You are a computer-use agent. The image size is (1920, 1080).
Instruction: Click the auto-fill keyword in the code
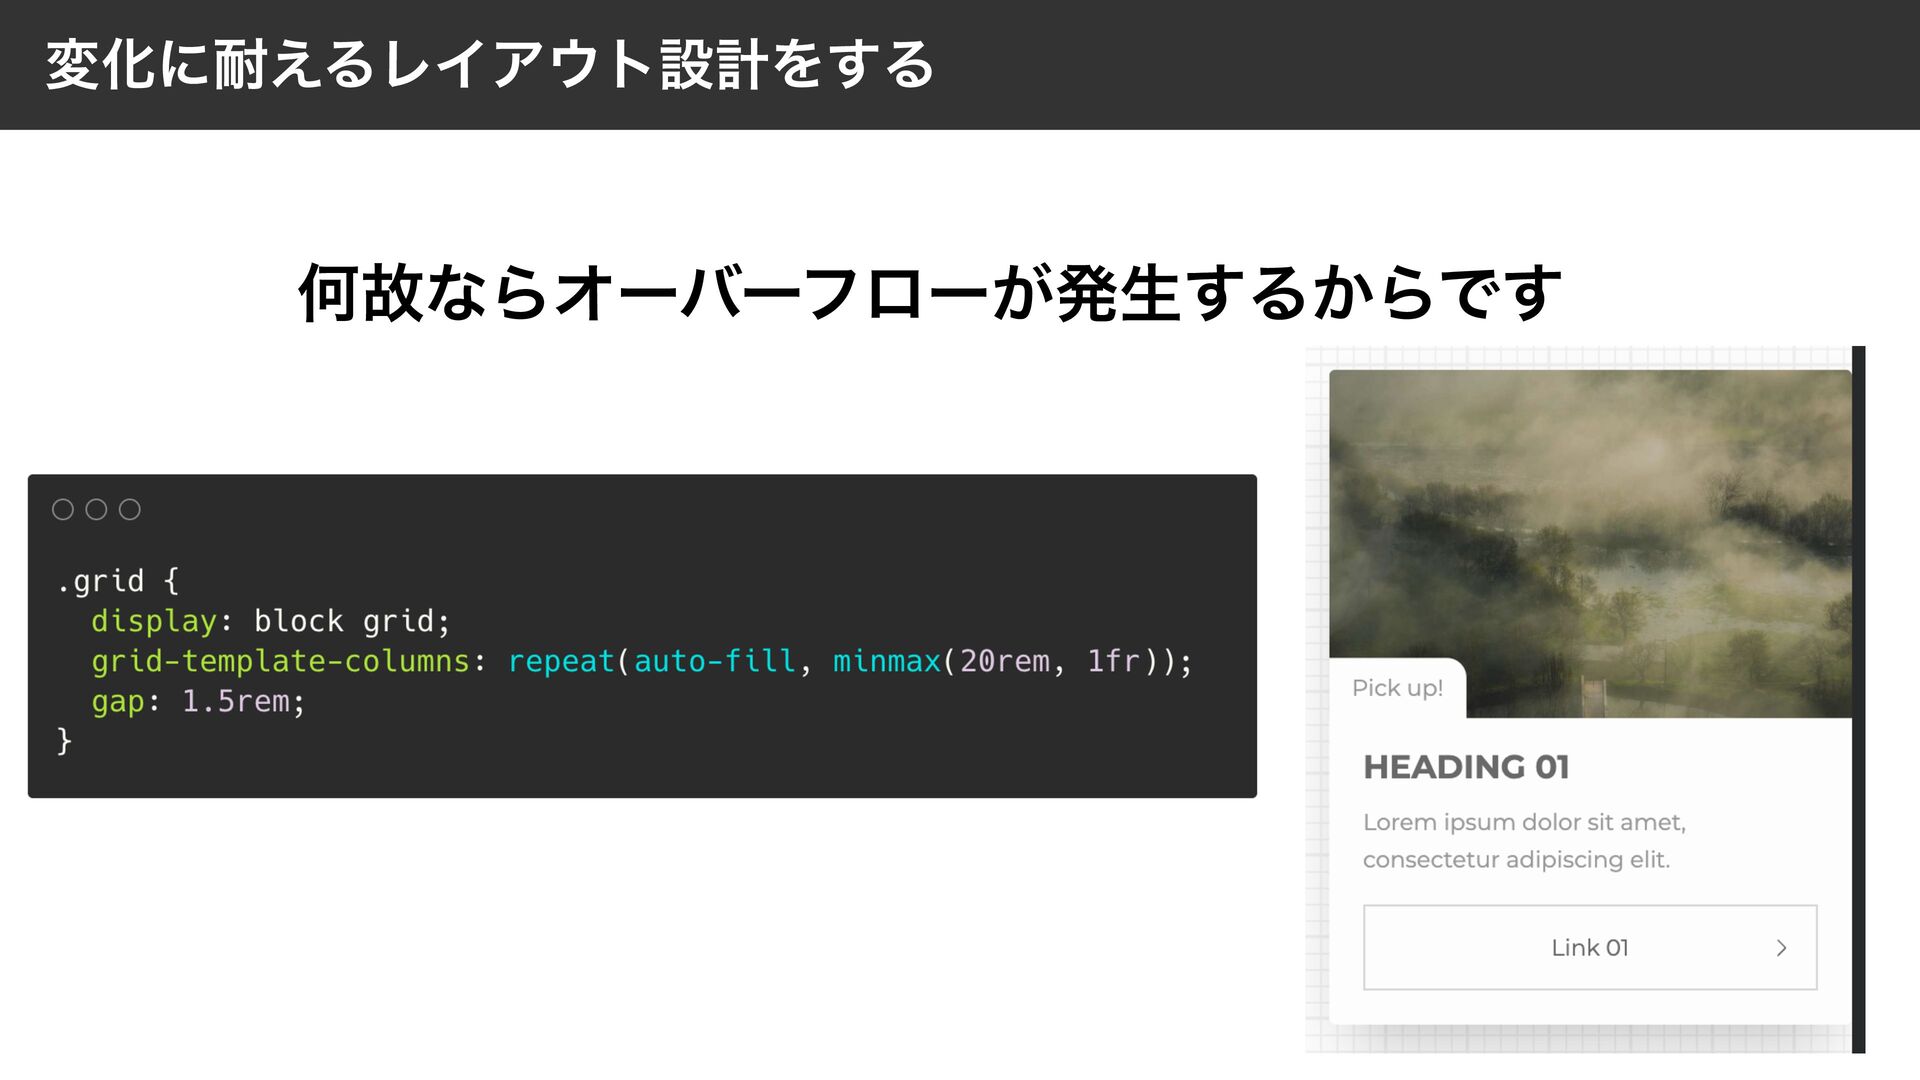(x=714, y=661)
